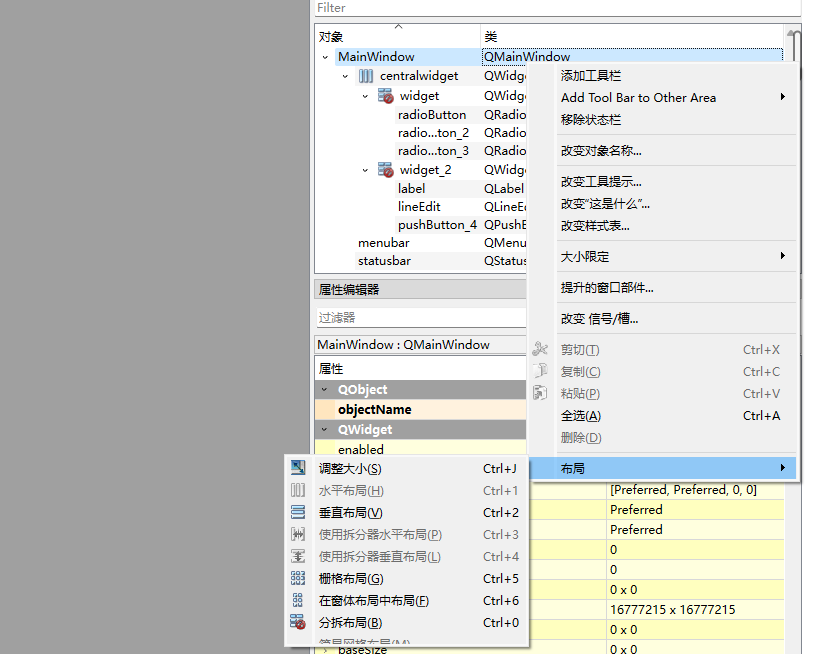Expand the baseSize property row

coord(327,648)
